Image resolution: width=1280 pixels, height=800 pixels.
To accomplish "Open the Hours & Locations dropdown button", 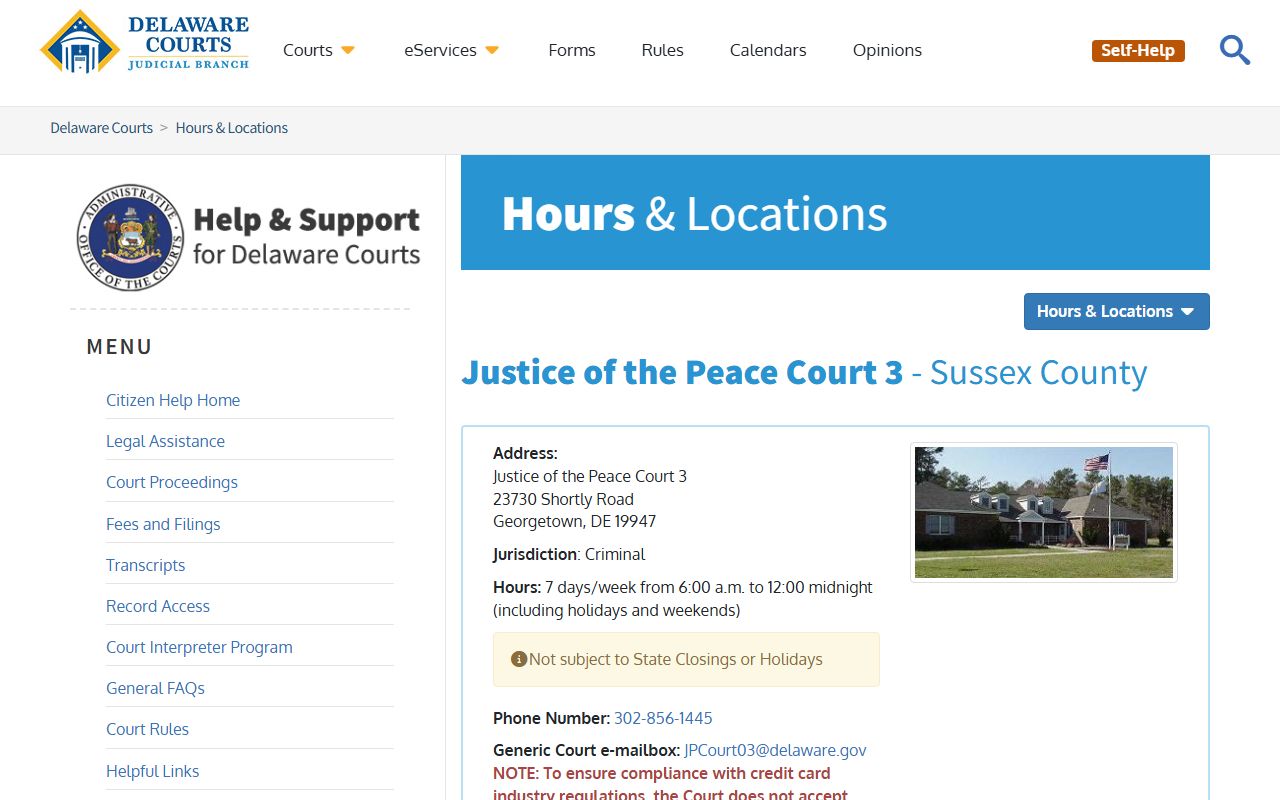I will point(1116,311).
